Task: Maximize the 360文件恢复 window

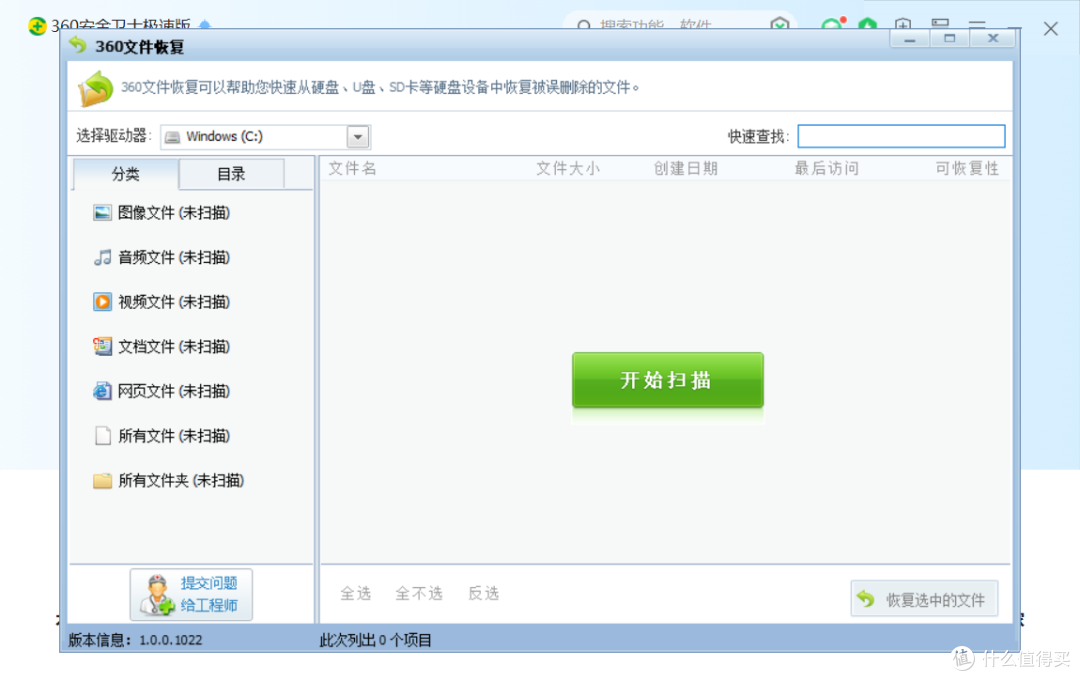Action: (x=950, y=39)
